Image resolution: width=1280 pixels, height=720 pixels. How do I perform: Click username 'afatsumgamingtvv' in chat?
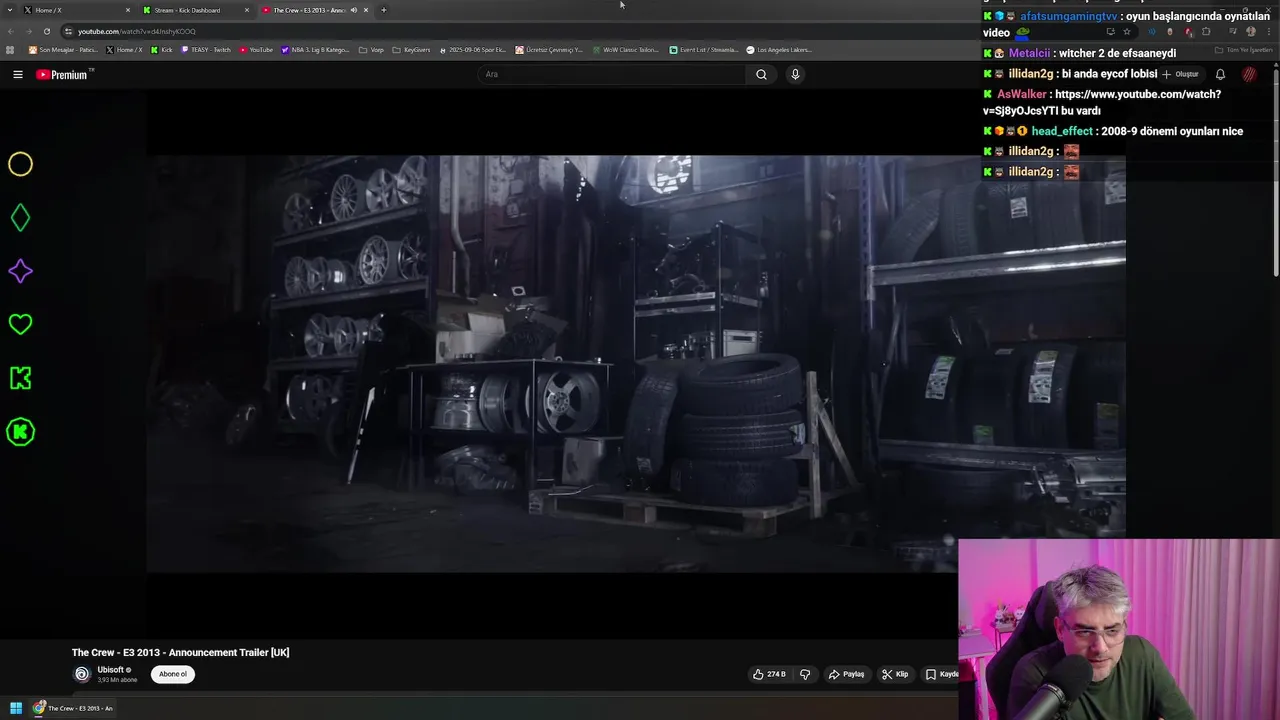point(1069,16)
